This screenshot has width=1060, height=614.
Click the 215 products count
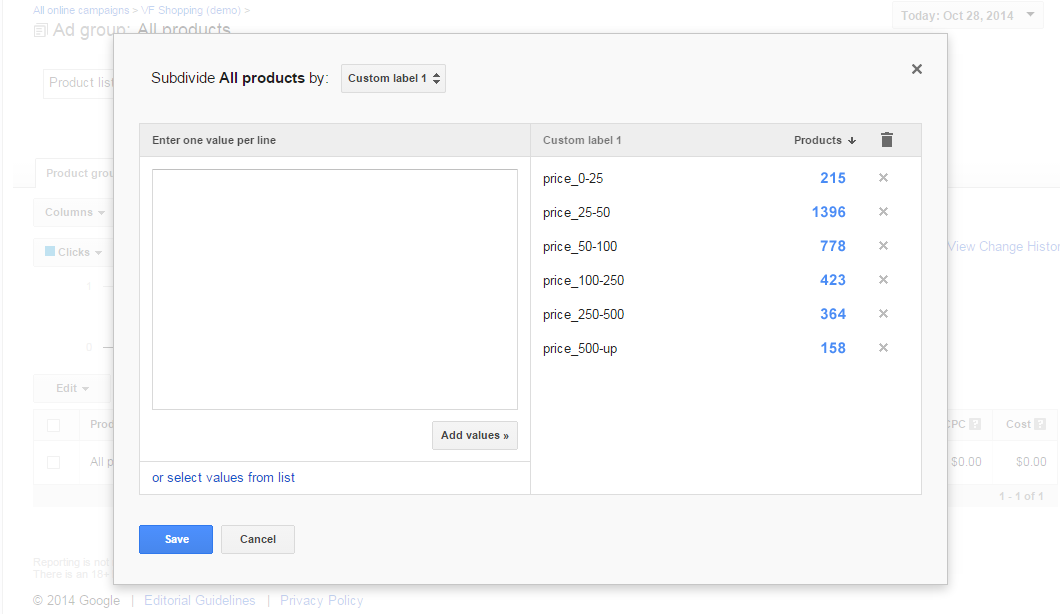pos(833,178)
